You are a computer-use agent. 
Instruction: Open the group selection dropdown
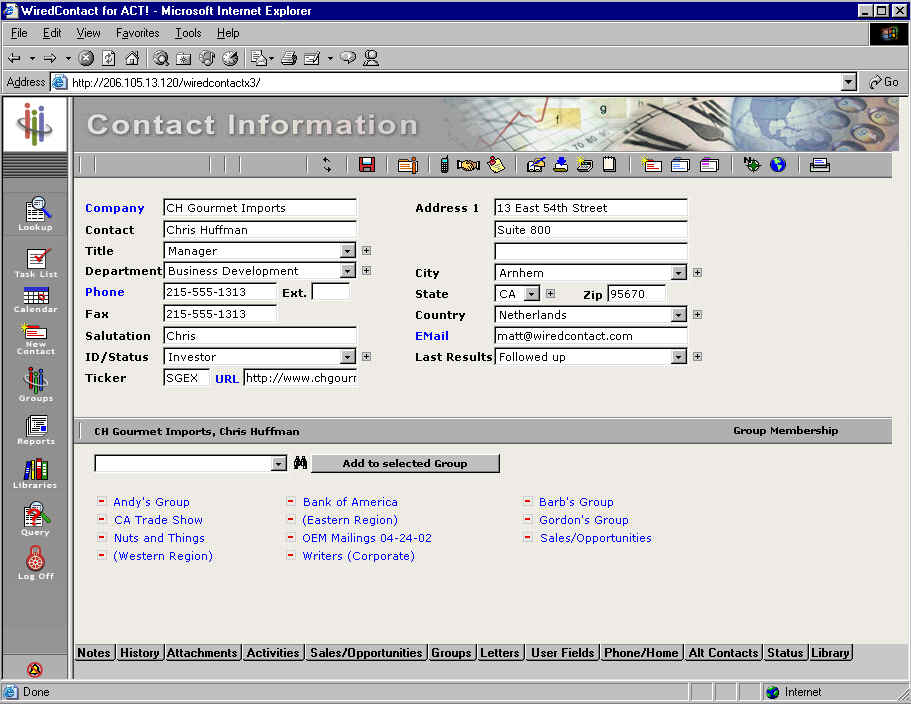(279, 464)
